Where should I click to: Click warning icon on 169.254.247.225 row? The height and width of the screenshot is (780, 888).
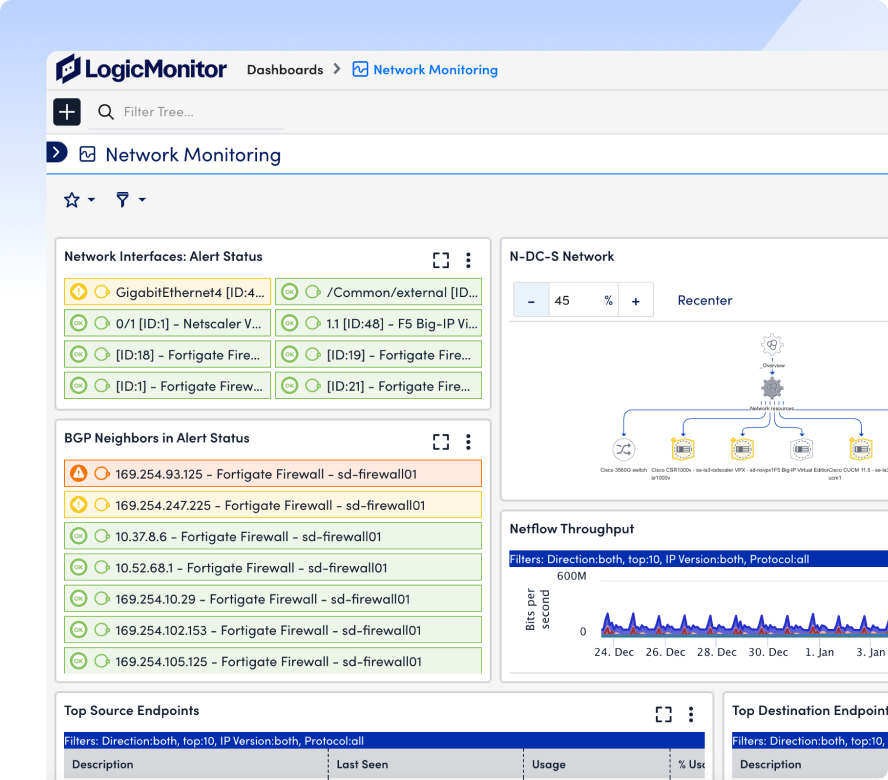pos(79,504)
